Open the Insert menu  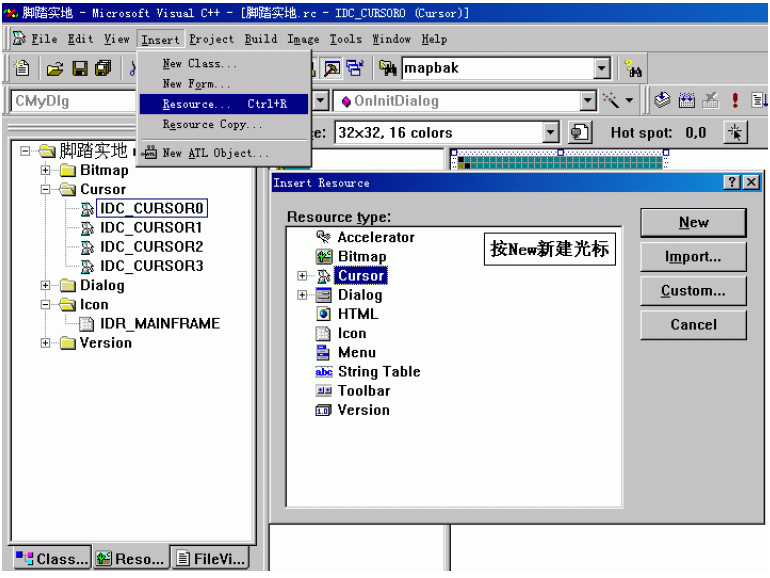click(x=160, y=40)
